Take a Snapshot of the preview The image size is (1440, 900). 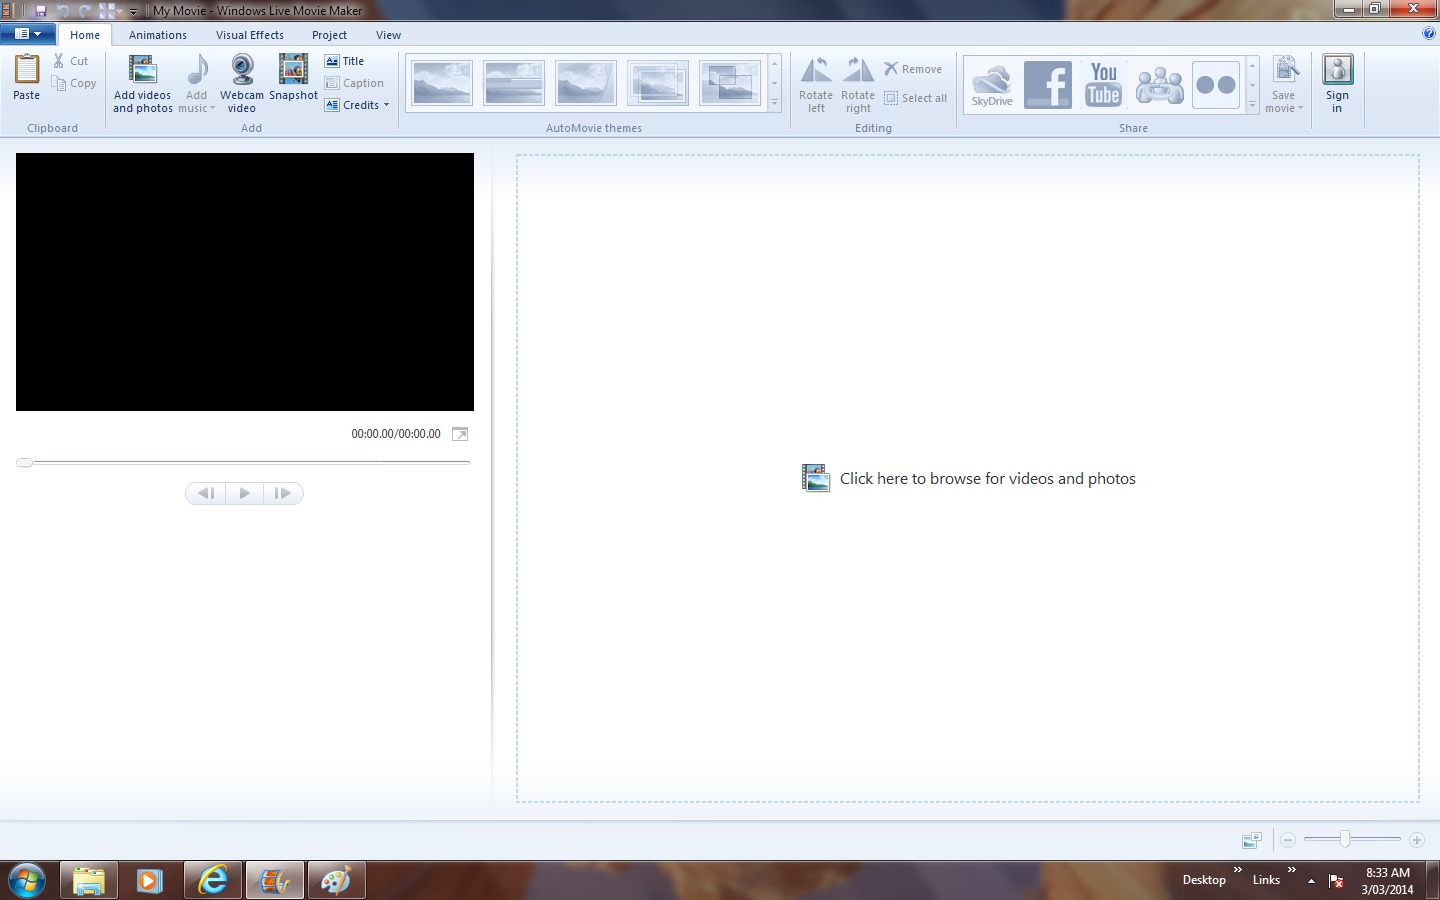293,72
